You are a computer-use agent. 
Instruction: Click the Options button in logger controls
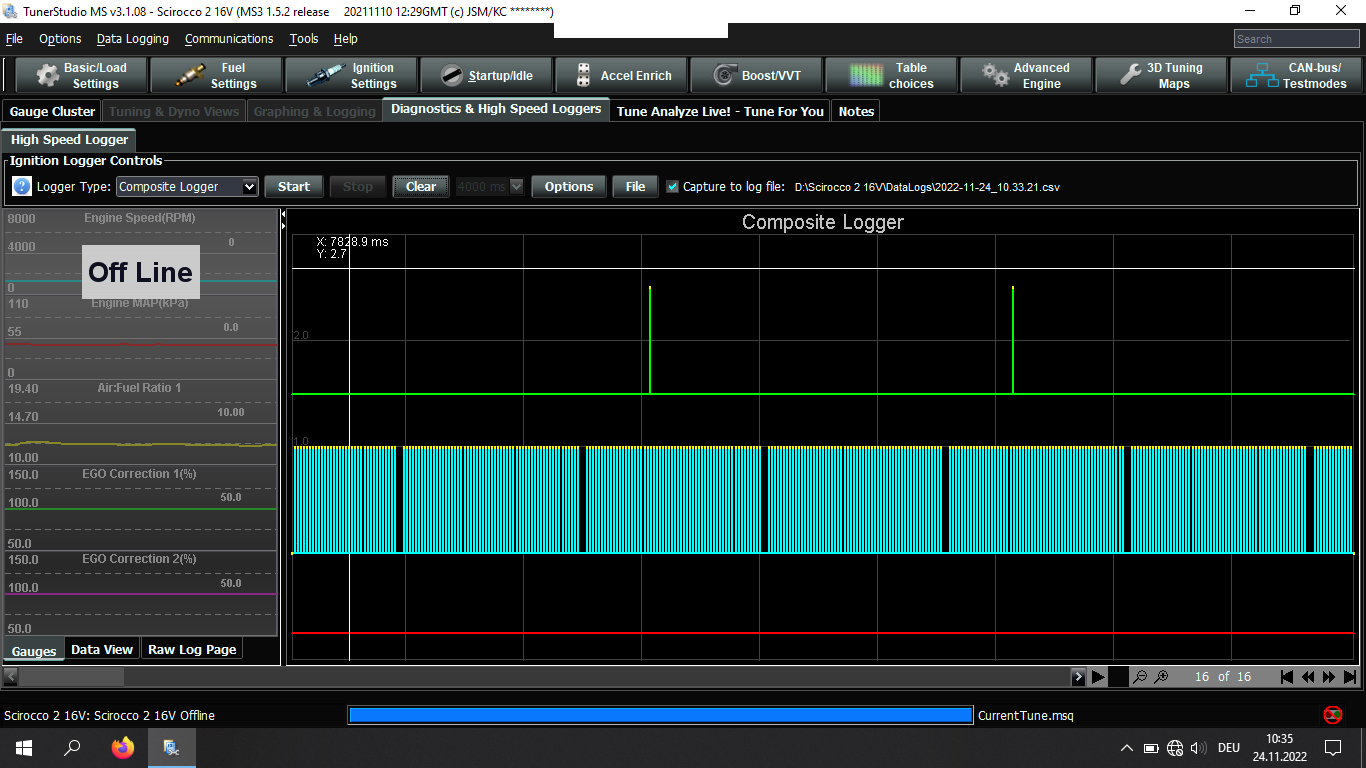[568, 187]
